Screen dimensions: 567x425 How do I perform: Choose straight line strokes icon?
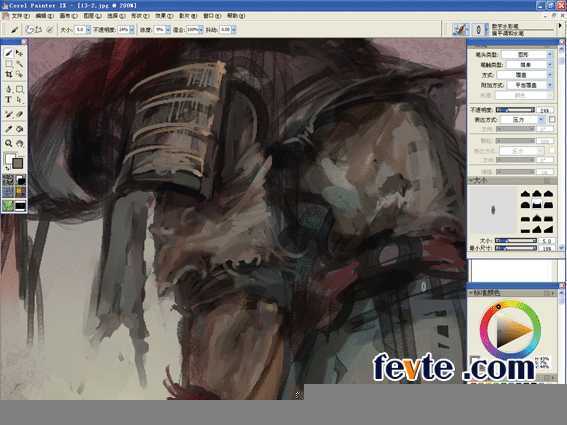click(39, 30)
